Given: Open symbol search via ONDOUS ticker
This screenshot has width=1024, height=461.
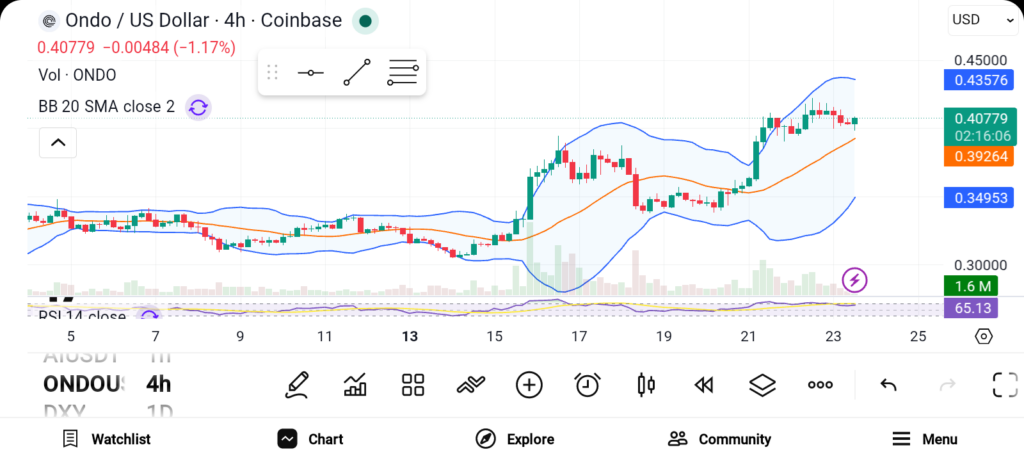Looking at the screenshot, I should 83,385.
